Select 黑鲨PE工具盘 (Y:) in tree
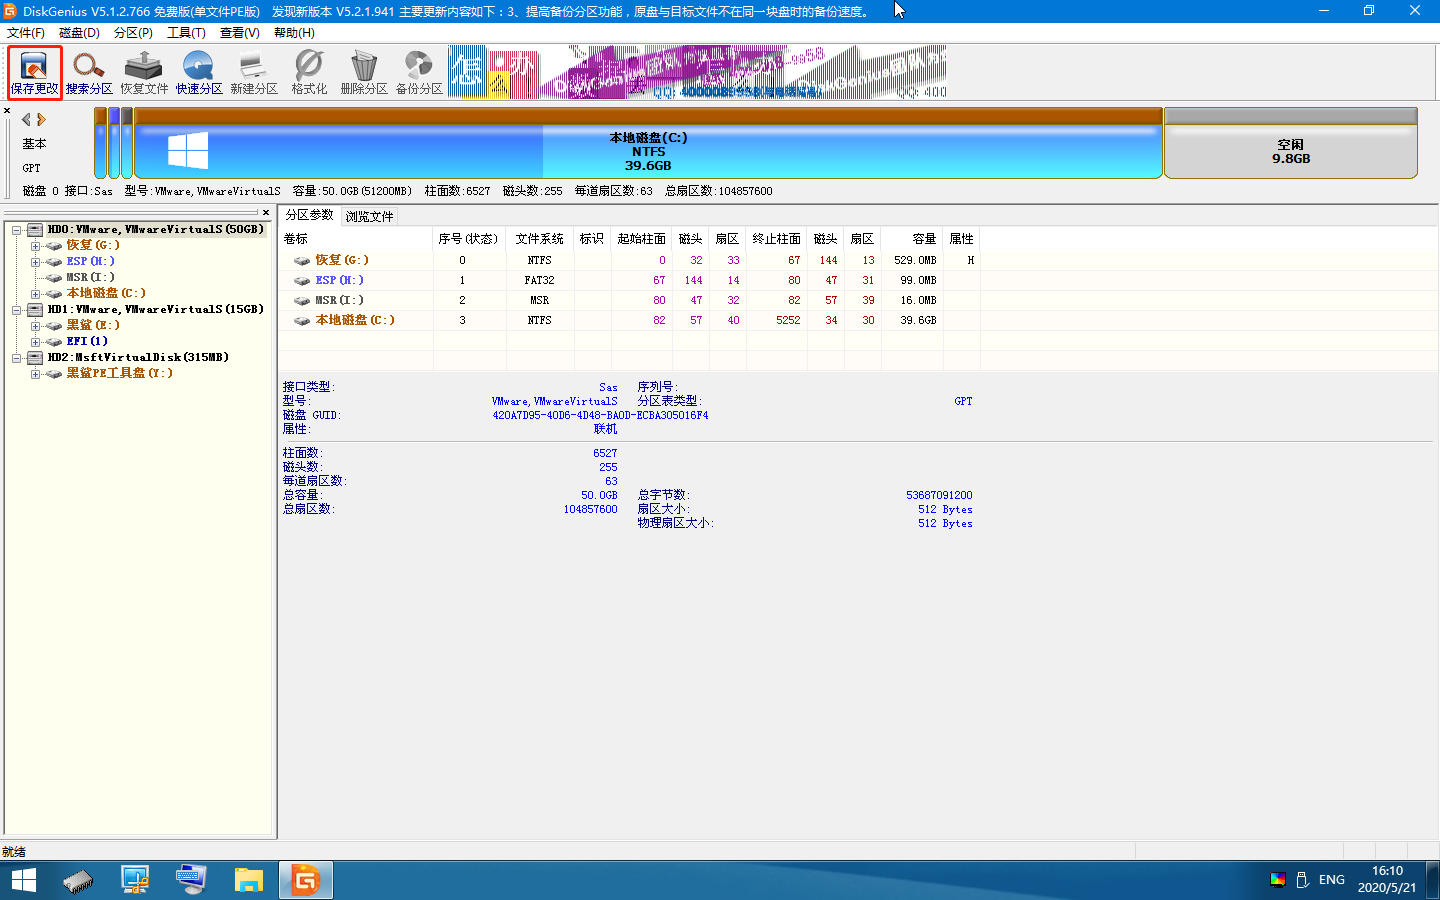The width and height of the screenshot is (1440, 900). (119, 373)
